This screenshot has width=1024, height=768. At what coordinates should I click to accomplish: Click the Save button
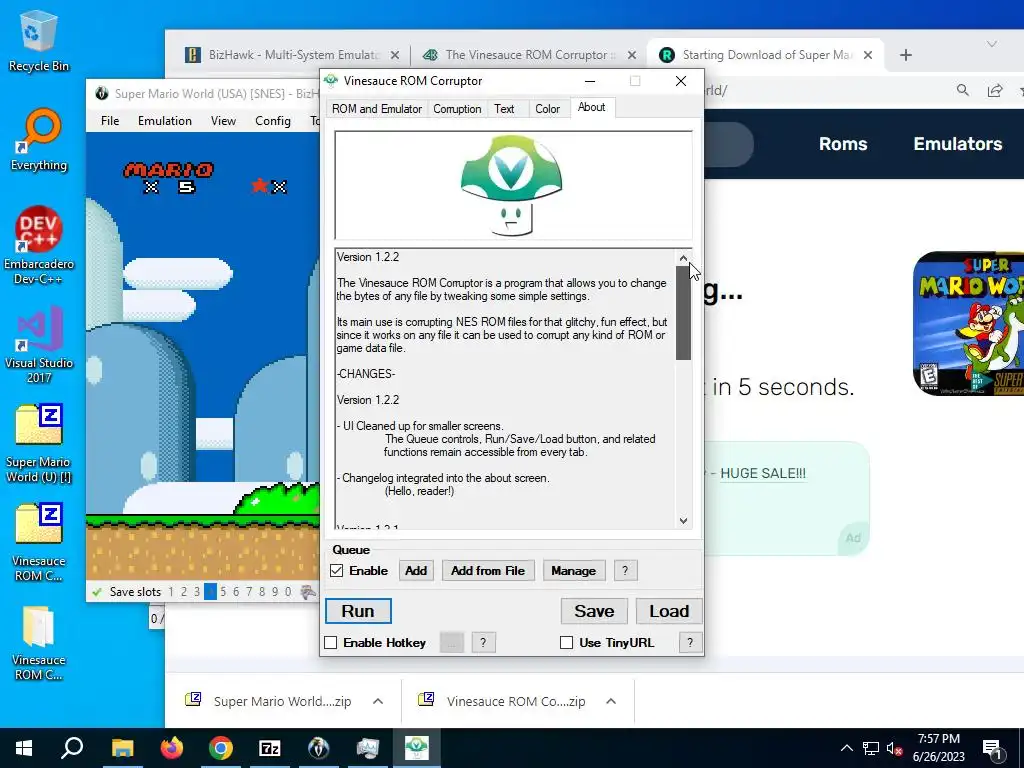click(x=594, y=611)
